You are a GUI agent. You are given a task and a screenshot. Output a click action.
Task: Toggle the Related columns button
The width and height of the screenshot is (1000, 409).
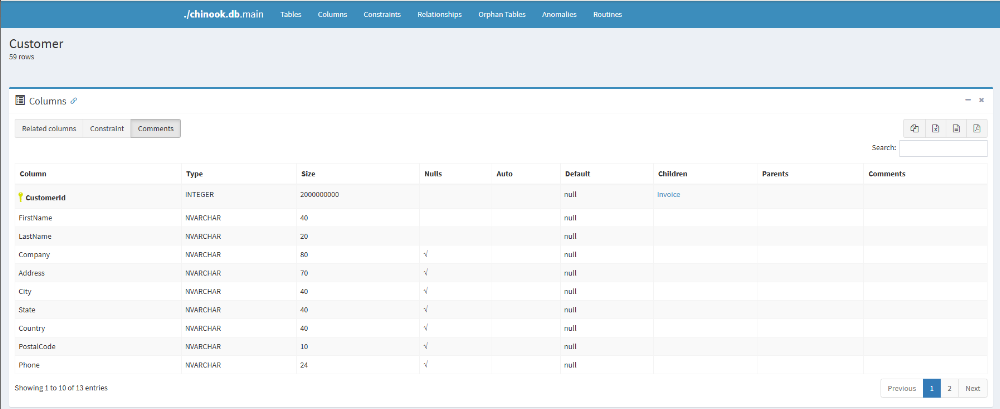pyautogui.click(x=49, y=129)
